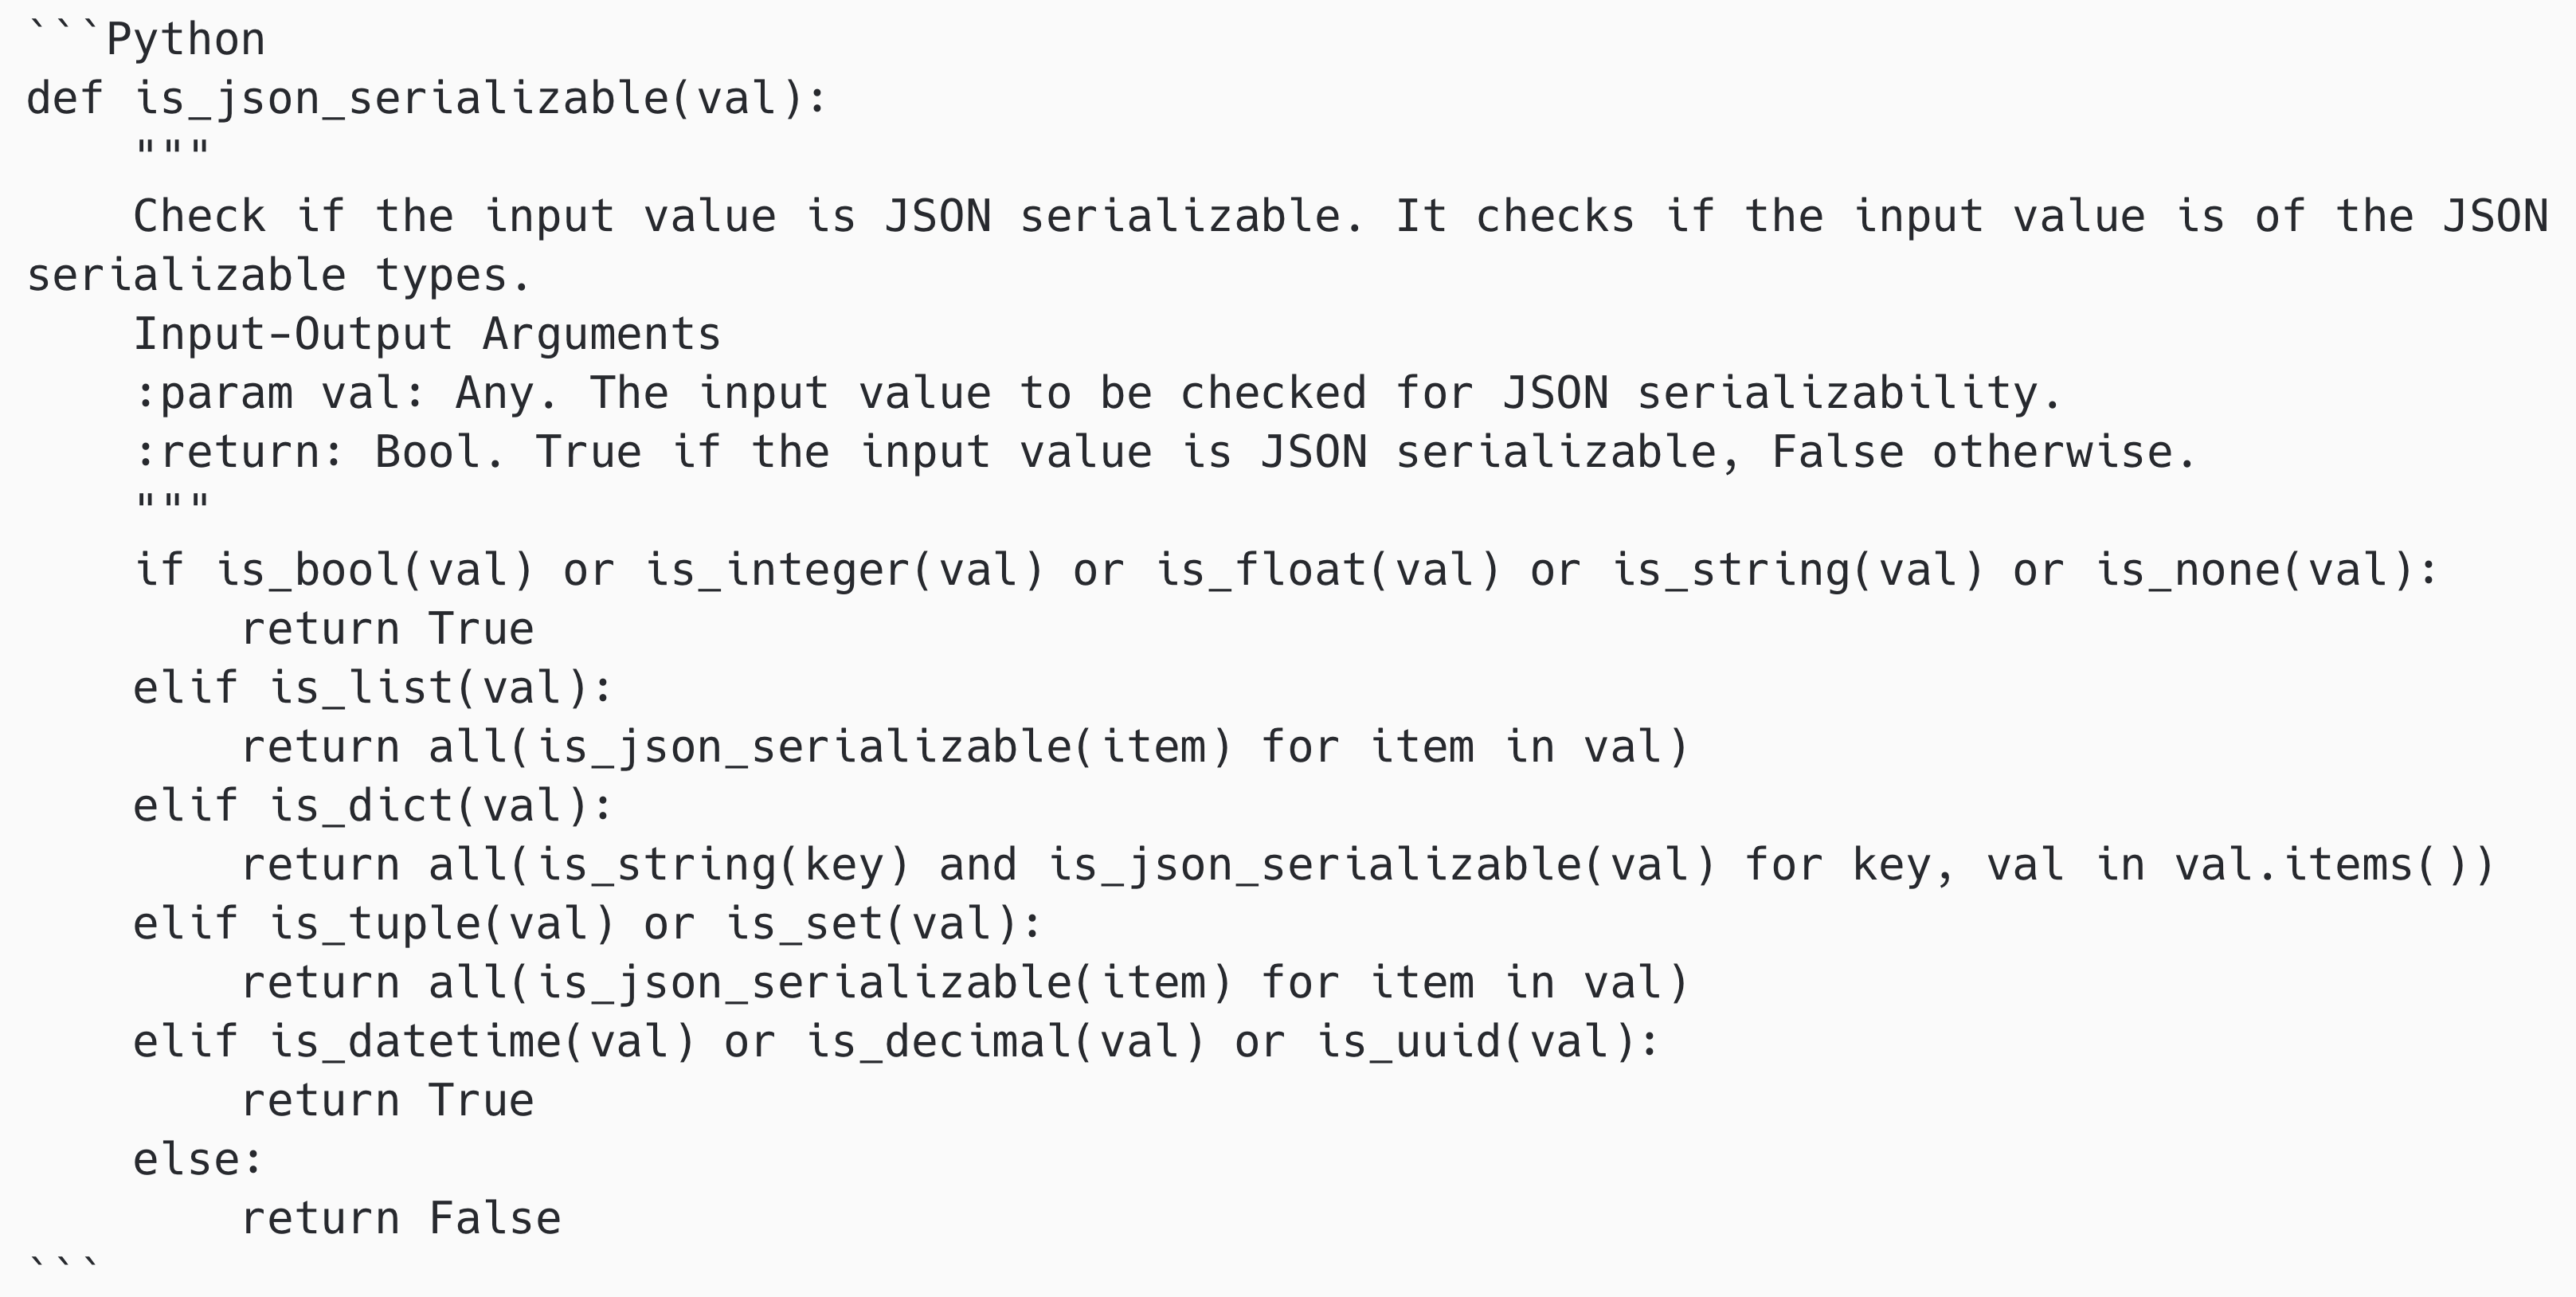Click the "return False" statement
This screenshot has height=1297, width=2576.
click(x=400, y=1219)
